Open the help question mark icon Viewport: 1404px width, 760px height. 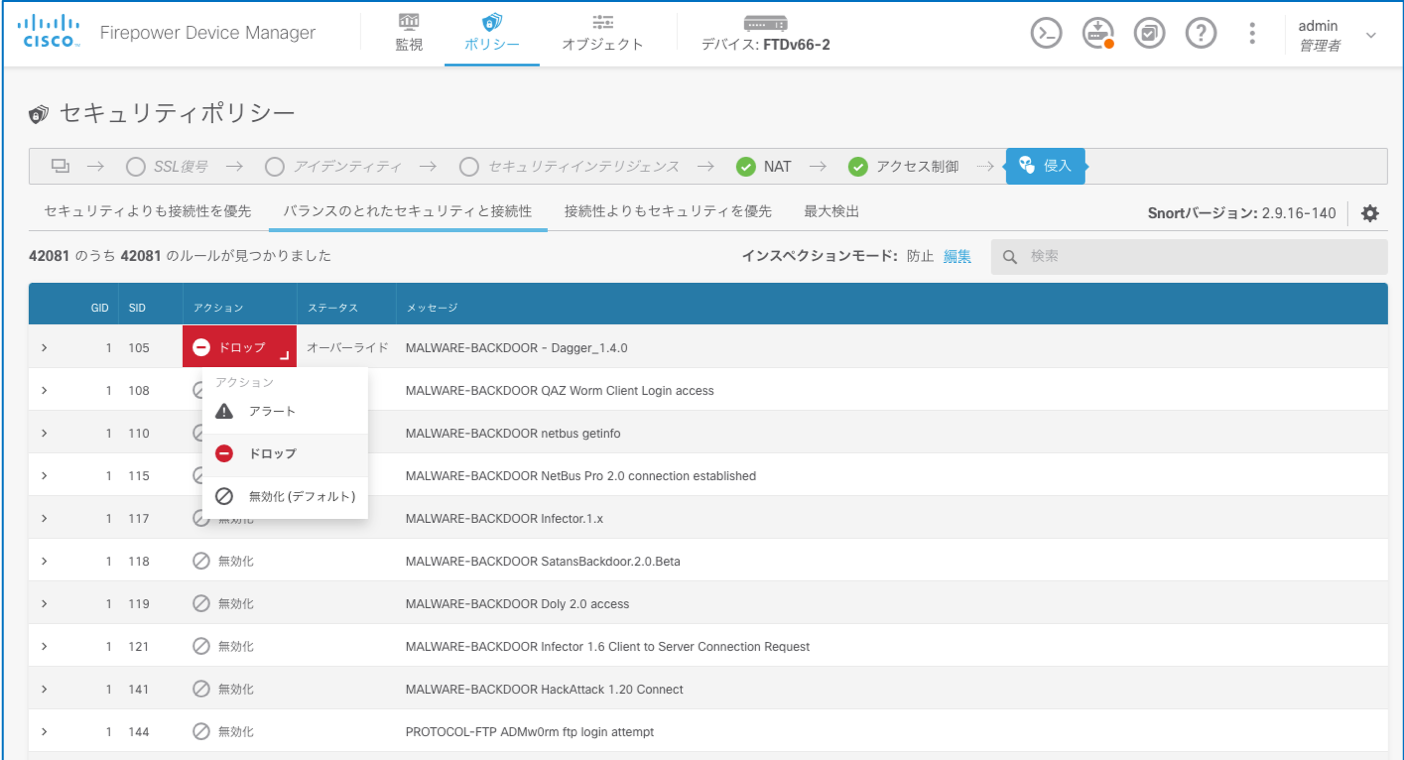pos(1200,33)
